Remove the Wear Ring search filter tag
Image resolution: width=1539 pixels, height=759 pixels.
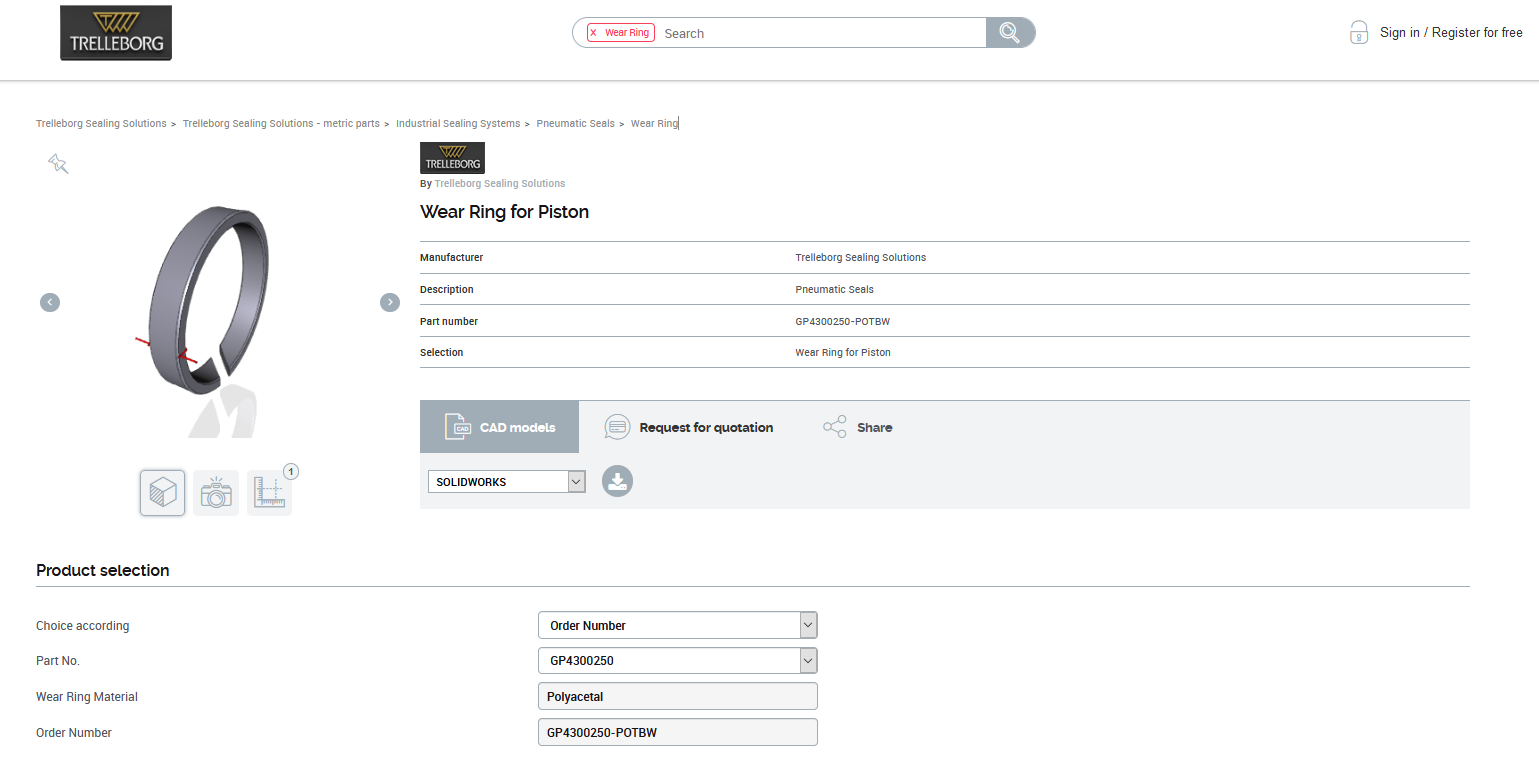tap(593, 33)
